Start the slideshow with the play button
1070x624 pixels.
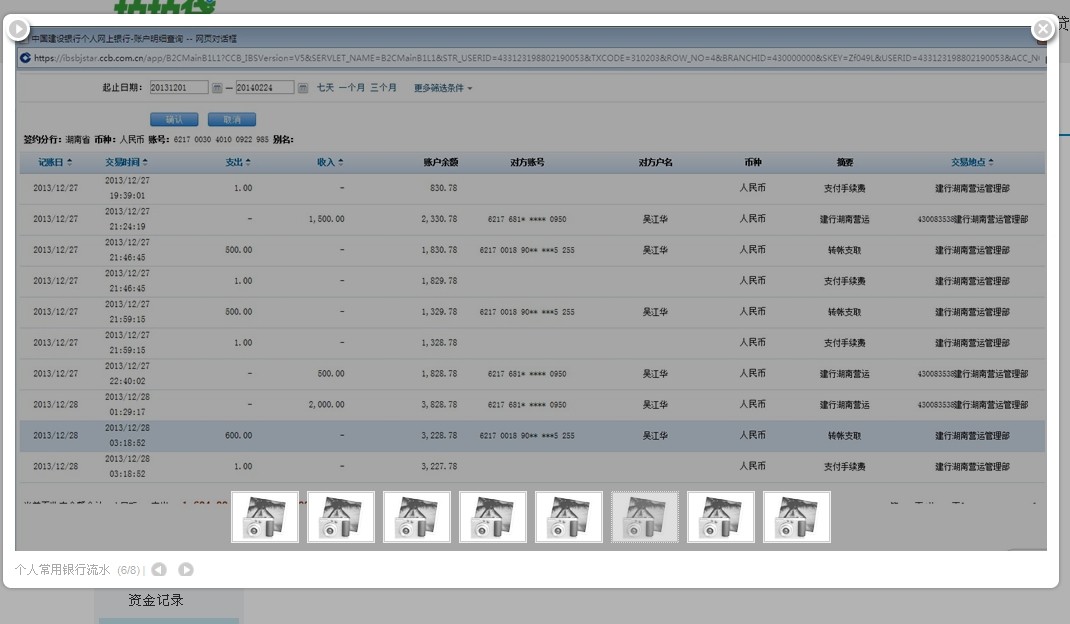(x=18, y=29)
